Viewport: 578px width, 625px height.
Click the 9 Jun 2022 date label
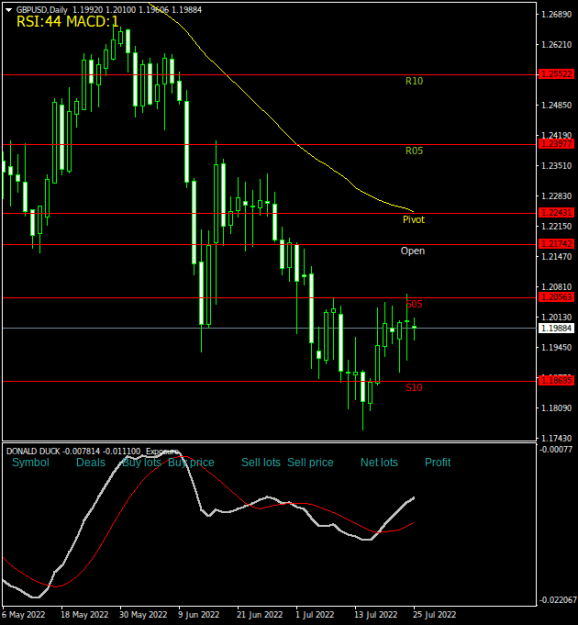point(199,615)
